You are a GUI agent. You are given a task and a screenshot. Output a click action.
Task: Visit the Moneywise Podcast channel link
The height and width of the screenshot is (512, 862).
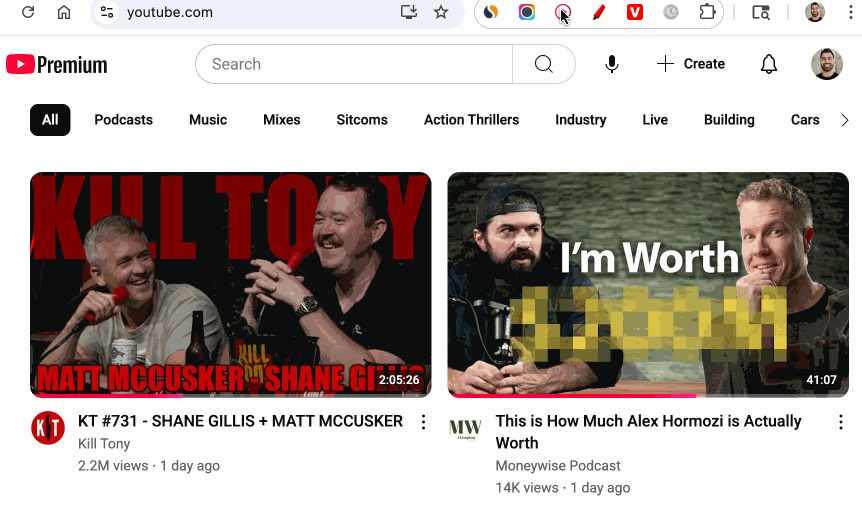(x=558, y=466)
